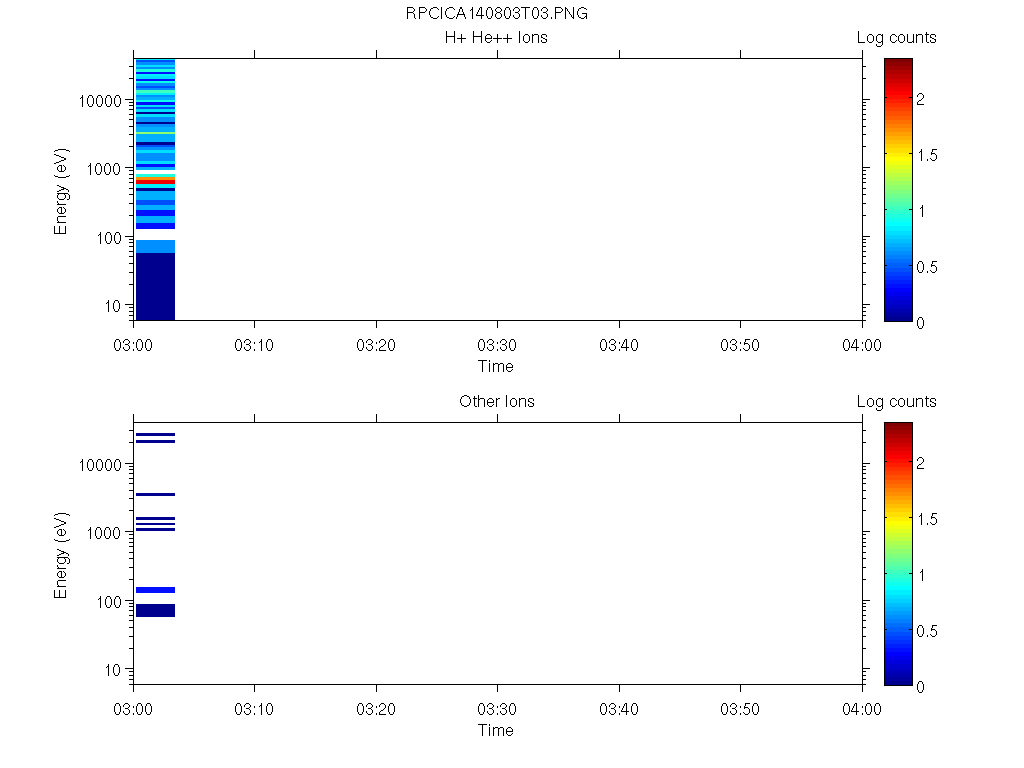The width and height of the screenshot is (1024, 768).
Task: Click the 'Time' axis label of bottom plot
Action: tap(496, 730)
